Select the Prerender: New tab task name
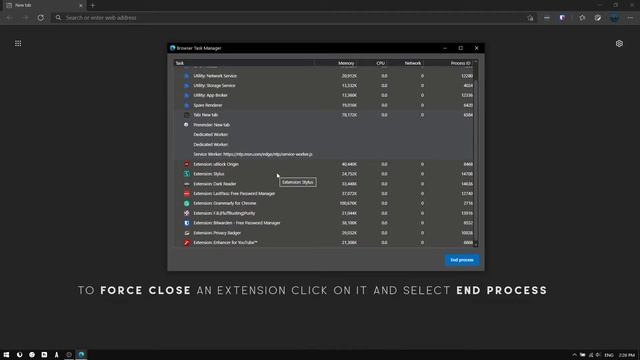This screenshot has width=640, height=360. [211, 125]
